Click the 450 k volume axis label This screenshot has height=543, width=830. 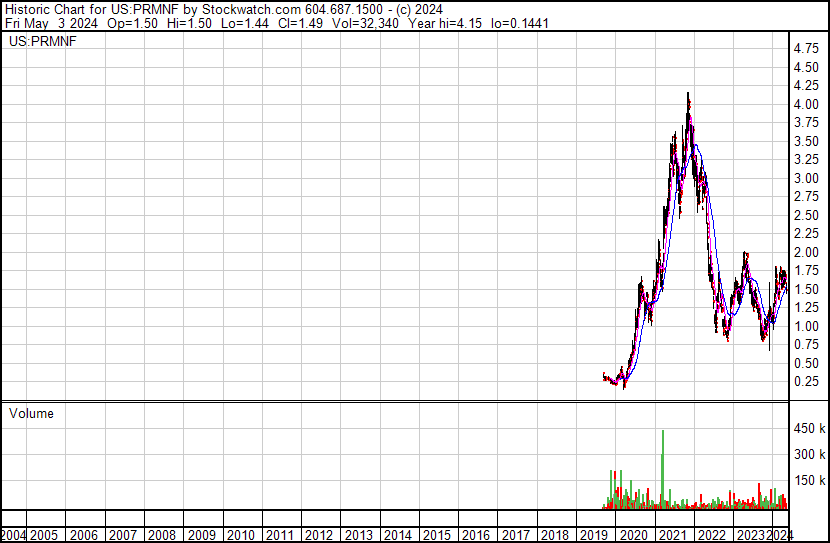tap(808, 429)
